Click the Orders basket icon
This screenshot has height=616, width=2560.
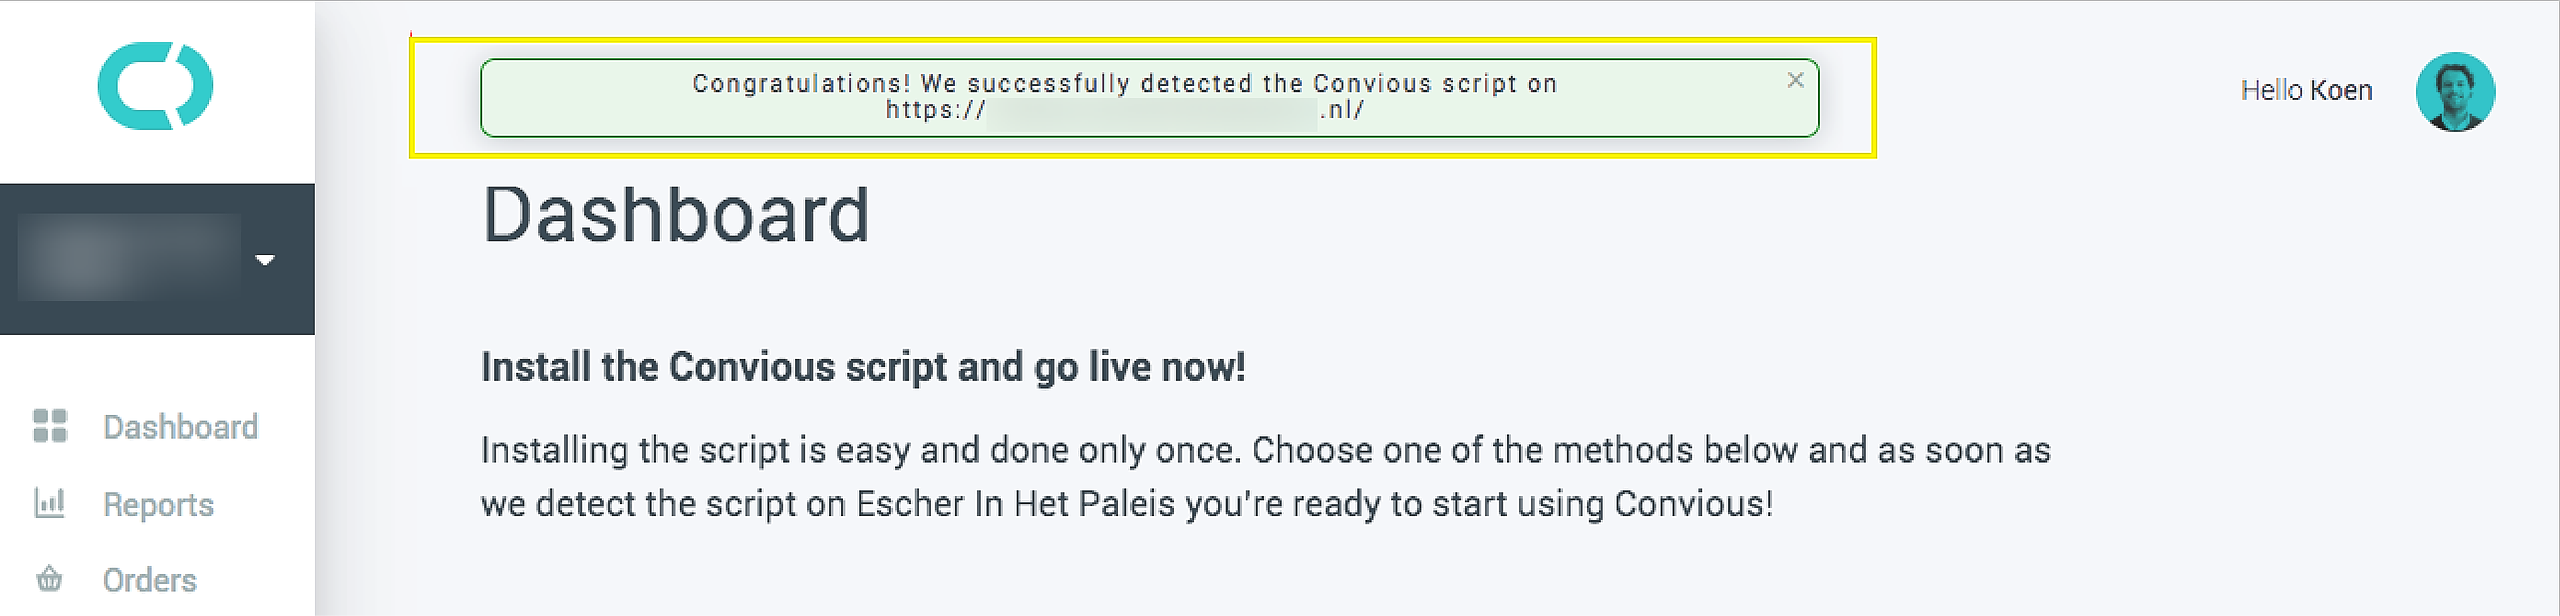tap(49, 579)
